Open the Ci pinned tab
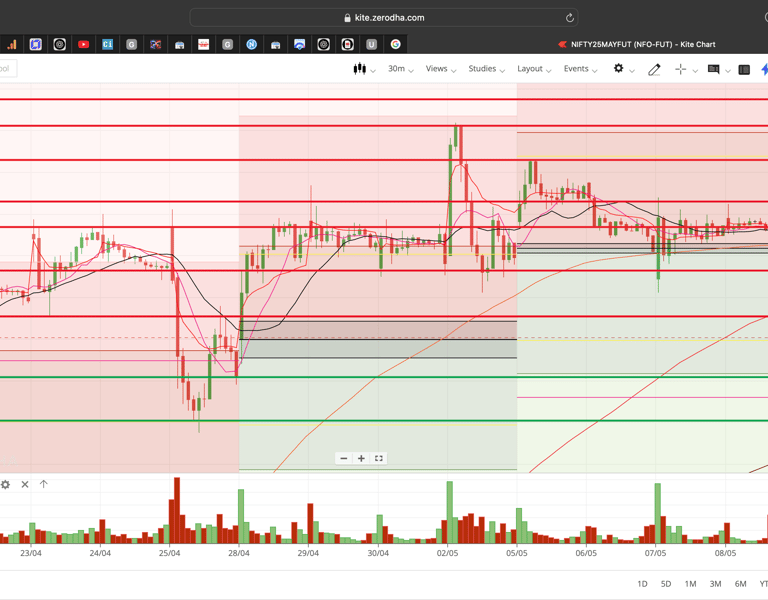This screenshot has width=768, height=600. [107, 45]
